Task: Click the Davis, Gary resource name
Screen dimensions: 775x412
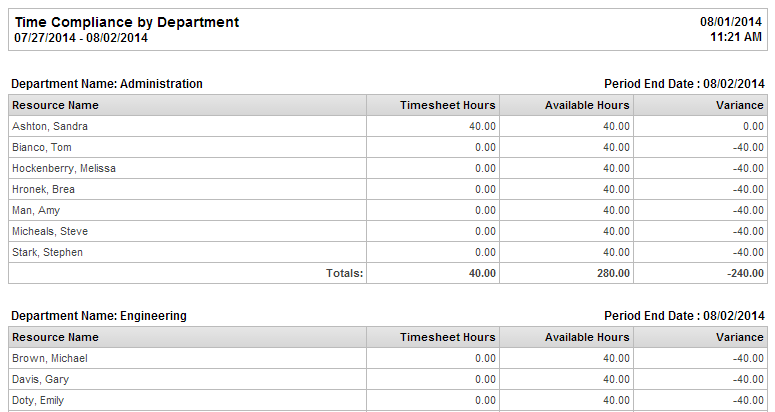Action: coord(40,379)
